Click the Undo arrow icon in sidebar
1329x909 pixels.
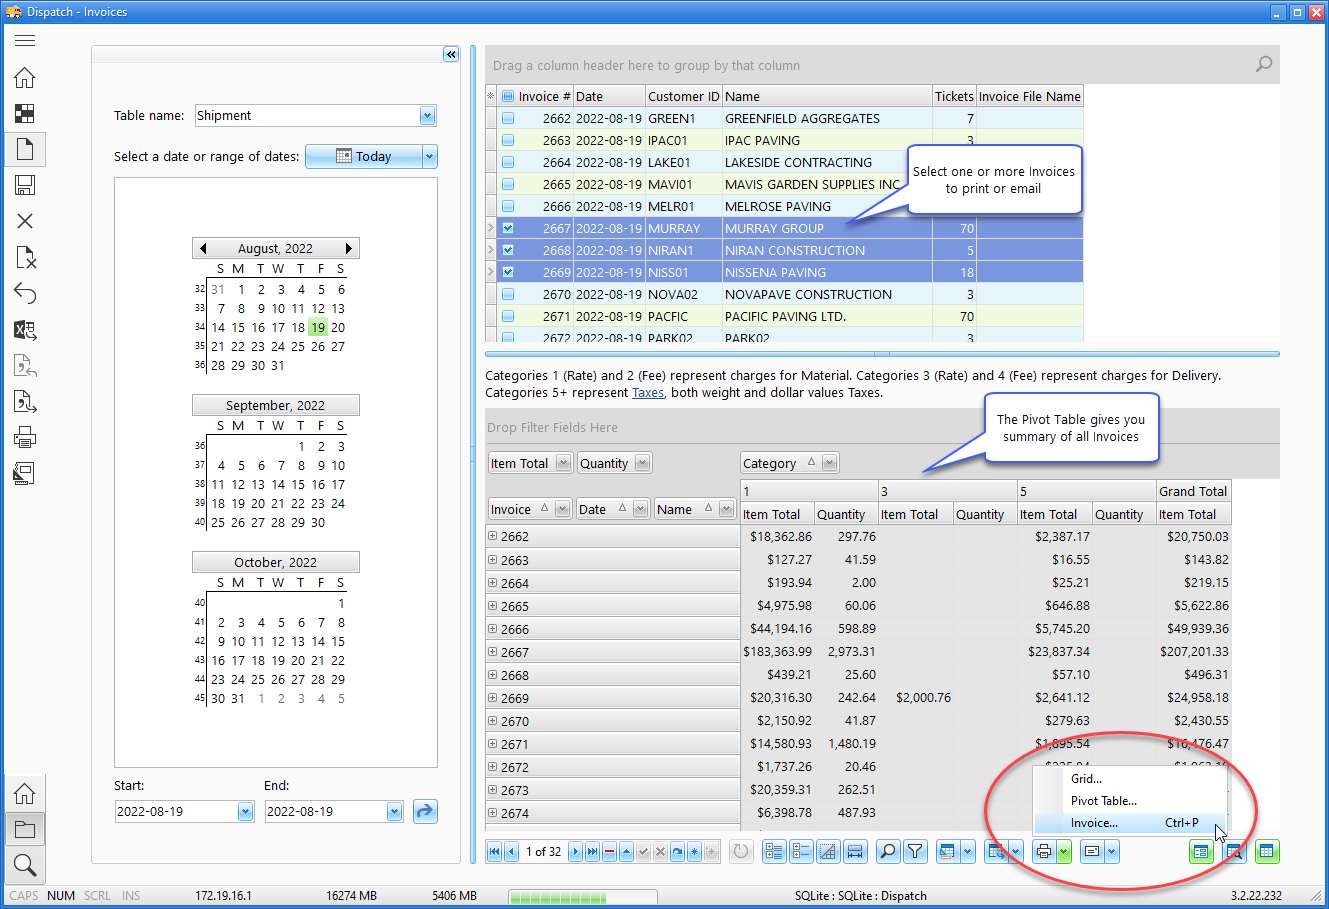(x=25, y=293)
